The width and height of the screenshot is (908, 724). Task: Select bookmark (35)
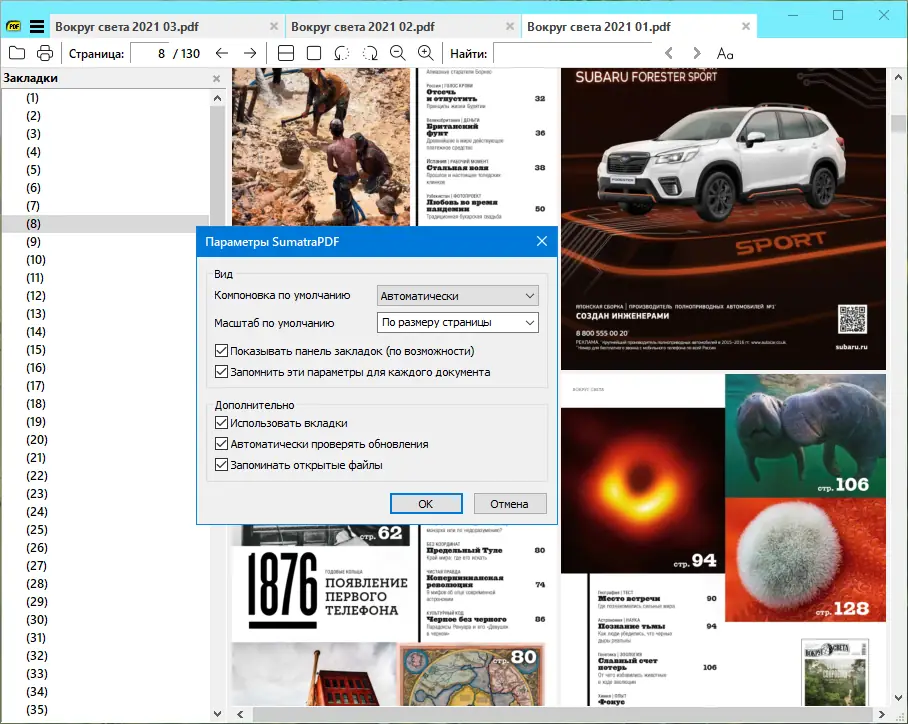point(37,709)
